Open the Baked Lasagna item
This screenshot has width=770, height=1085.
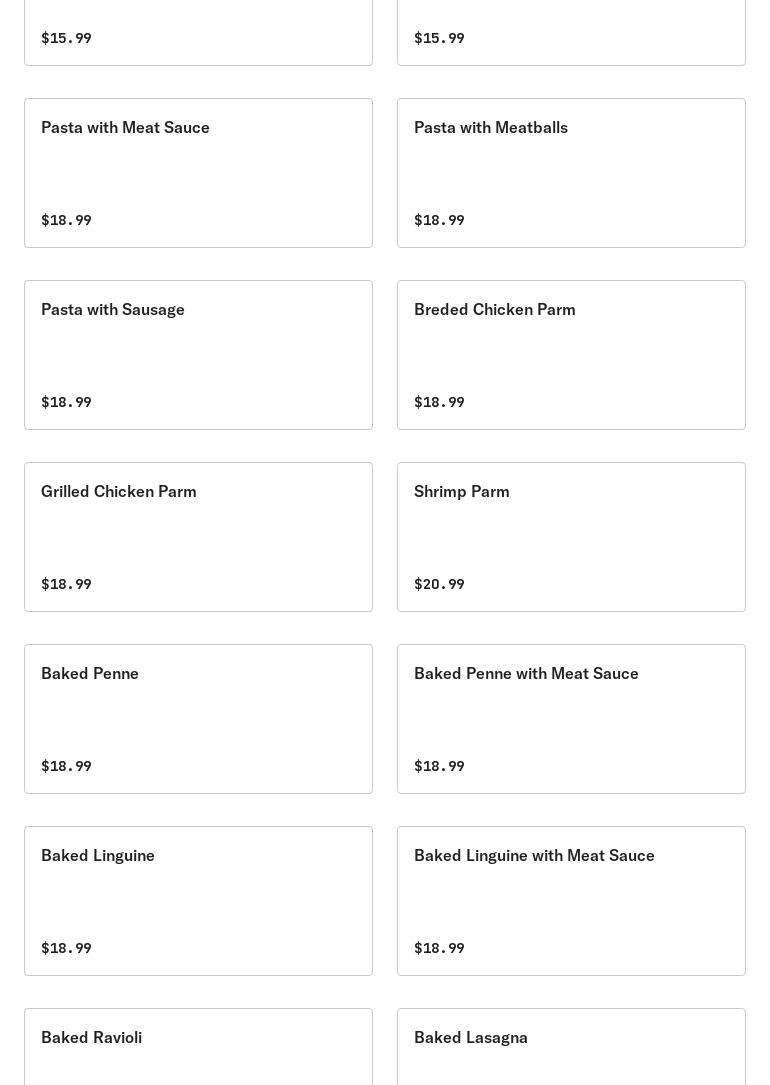470,1038
